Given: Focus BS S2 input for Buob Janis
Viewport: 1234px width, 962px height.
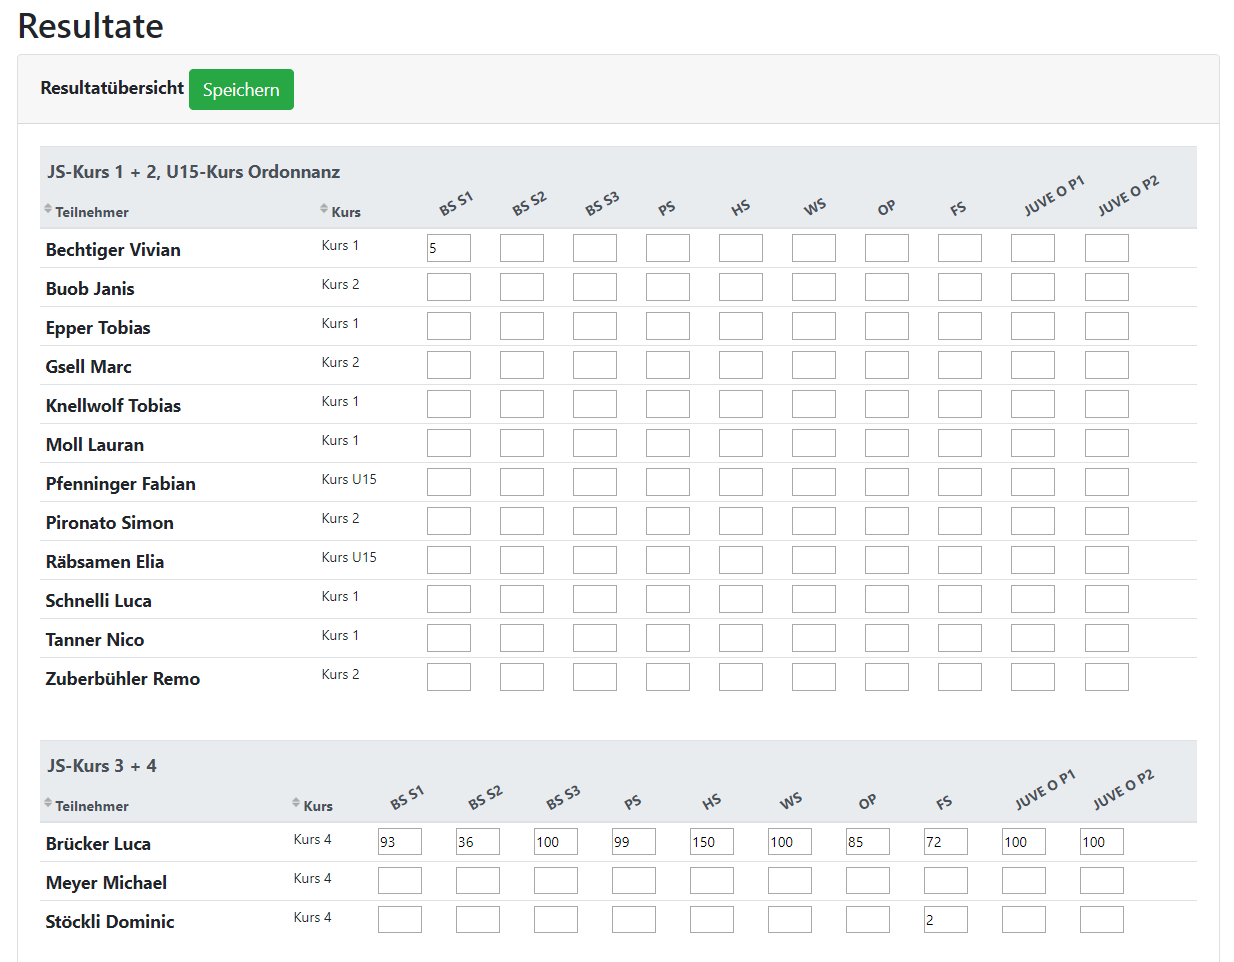Looking at the screenshot, I should click(x=522, y=287).
